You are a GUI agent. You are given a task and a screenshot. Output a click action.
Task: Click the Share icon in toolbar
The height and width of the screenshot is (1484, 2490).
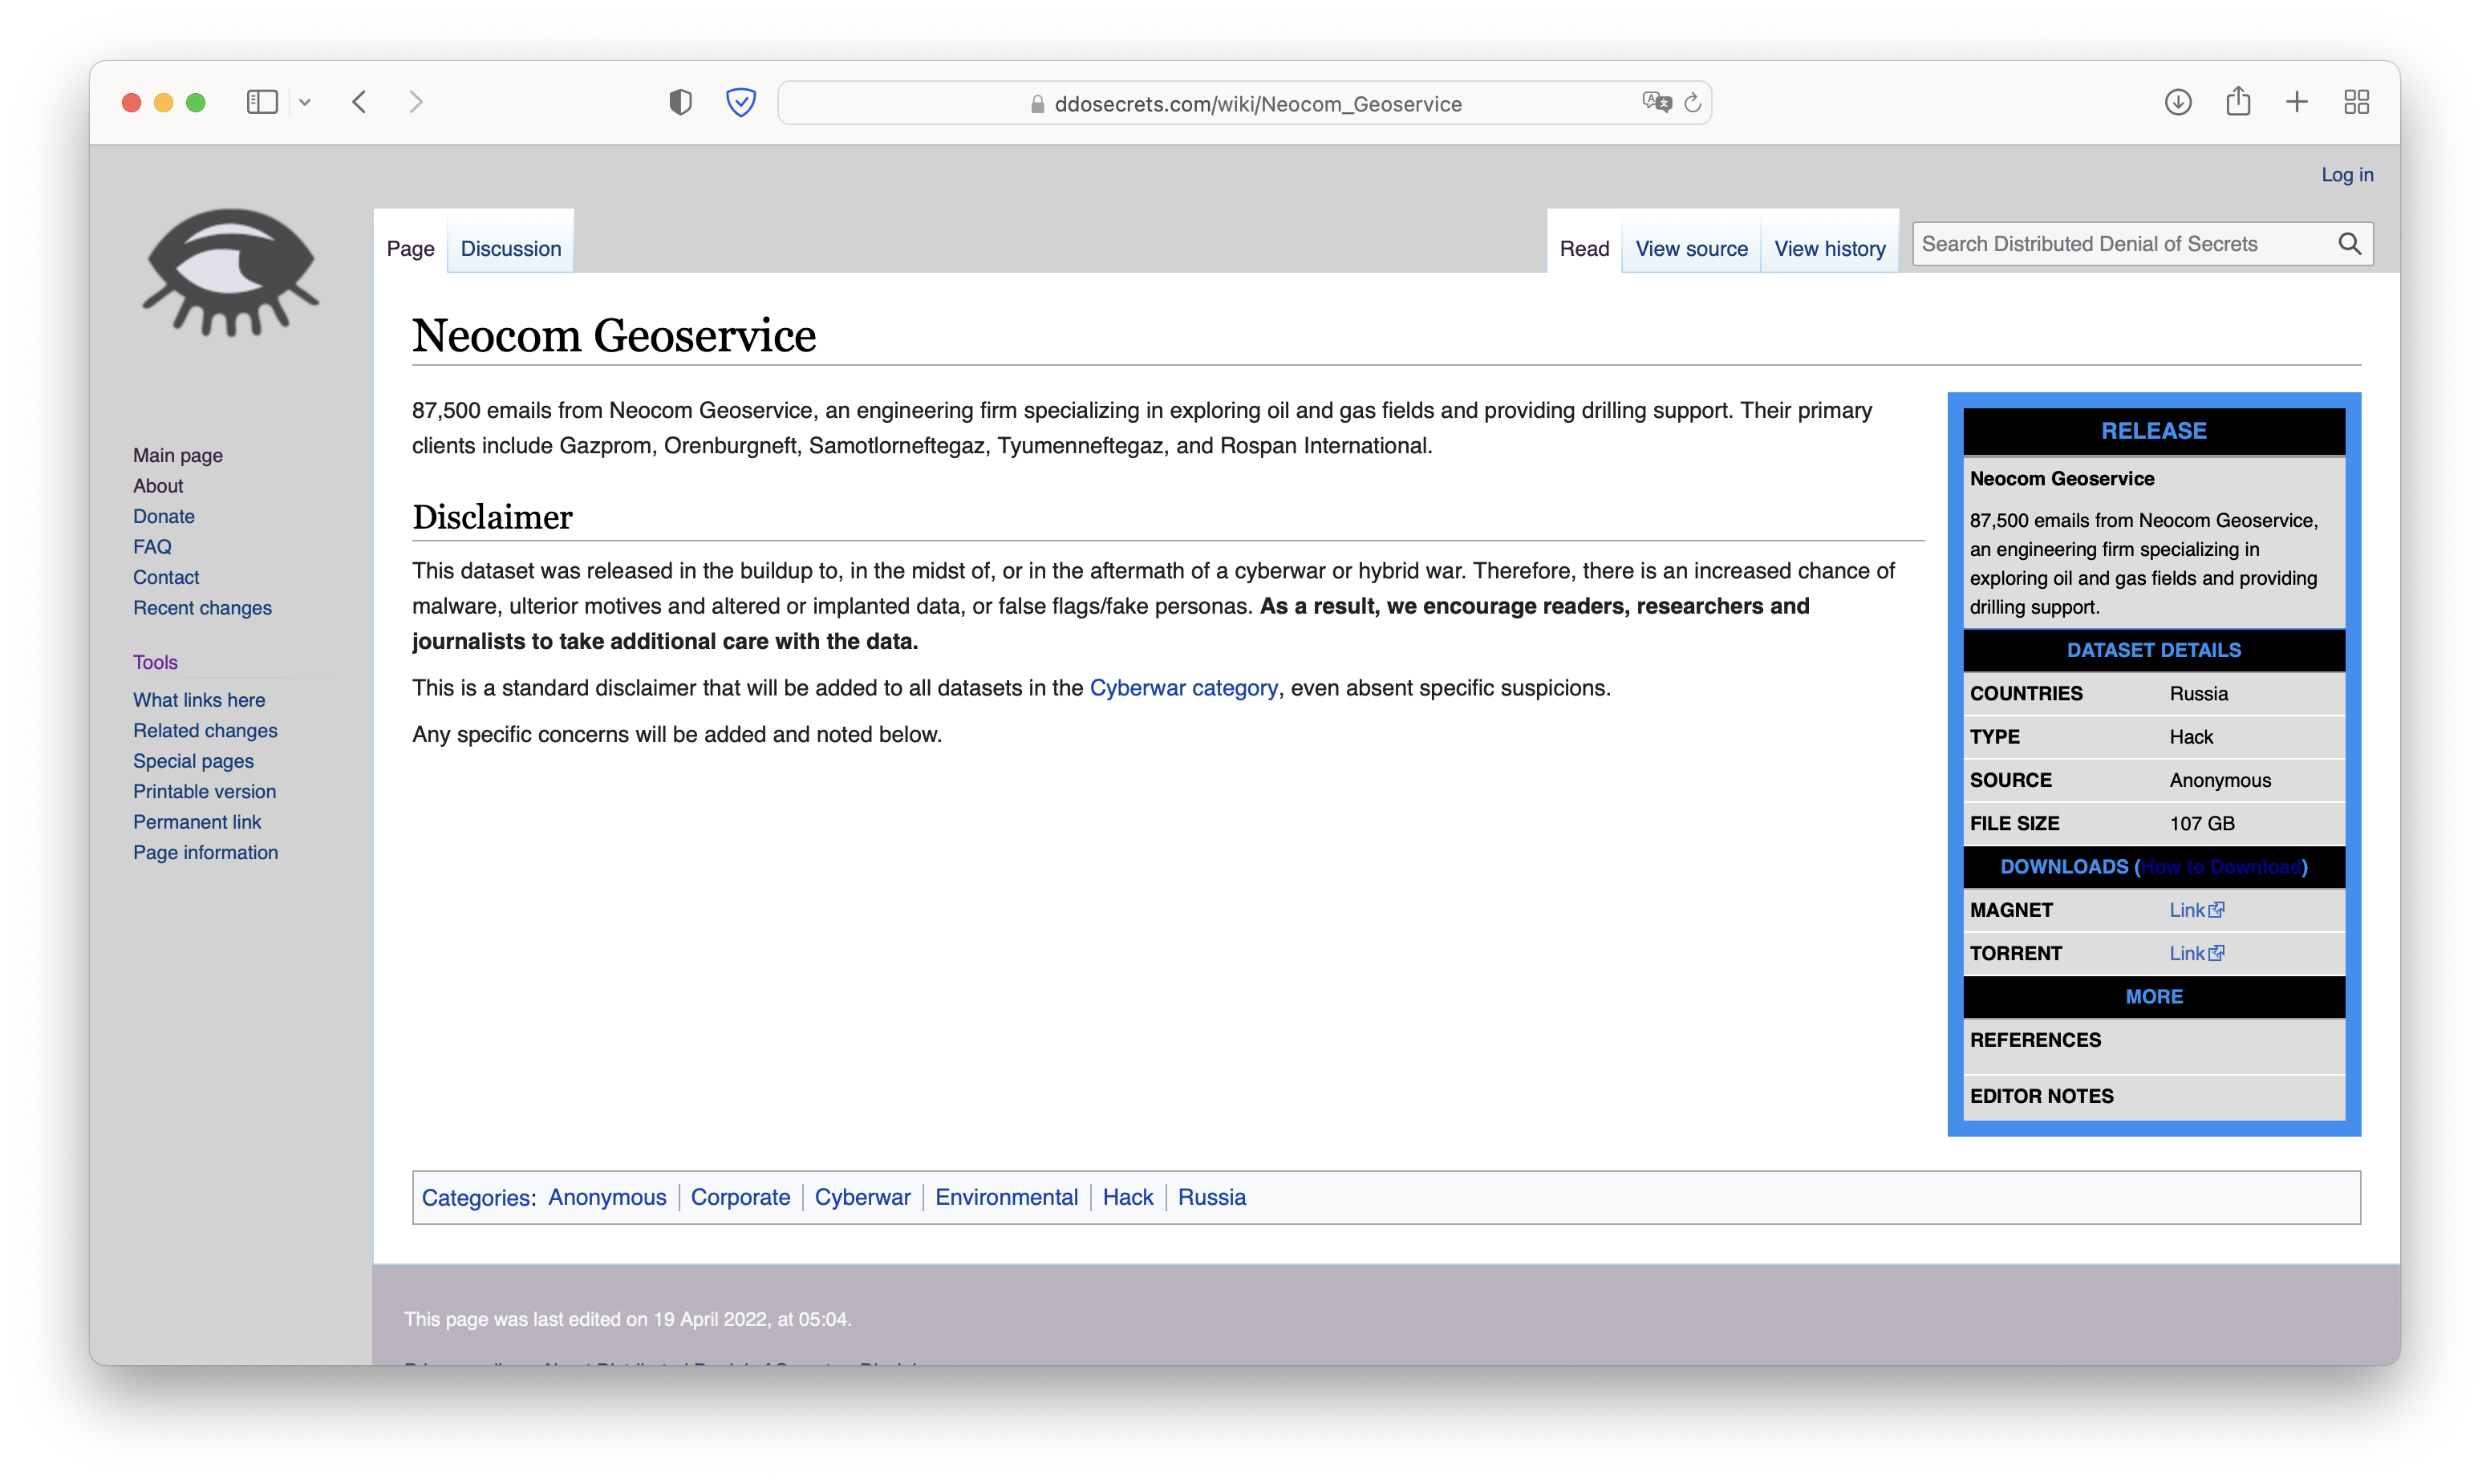pos(2238,102)
